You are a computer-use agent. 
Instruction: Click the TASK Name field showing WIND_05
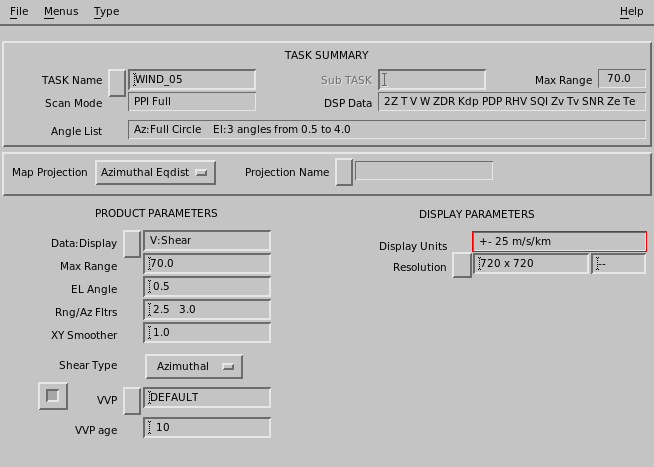click(x=192, y=80)
